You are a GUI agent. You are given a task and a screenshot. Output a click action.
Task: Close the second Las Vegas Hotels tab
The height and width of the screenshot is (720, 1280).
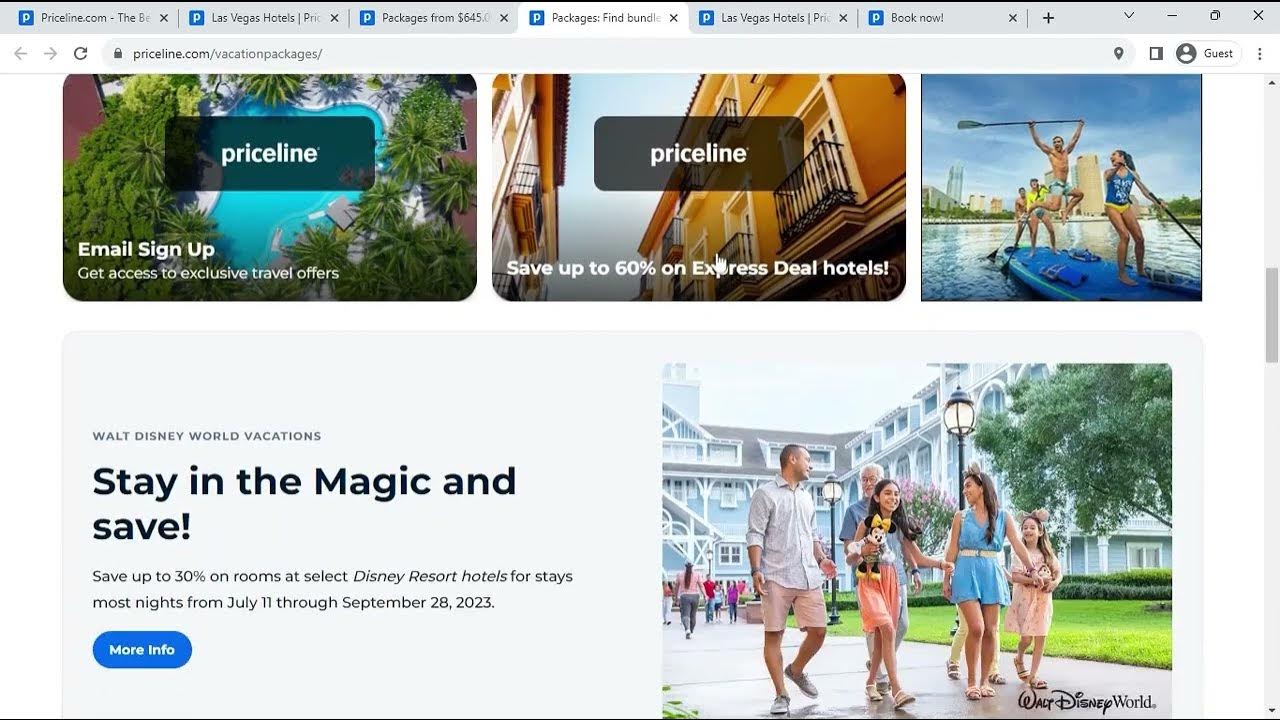pos(843,18)
